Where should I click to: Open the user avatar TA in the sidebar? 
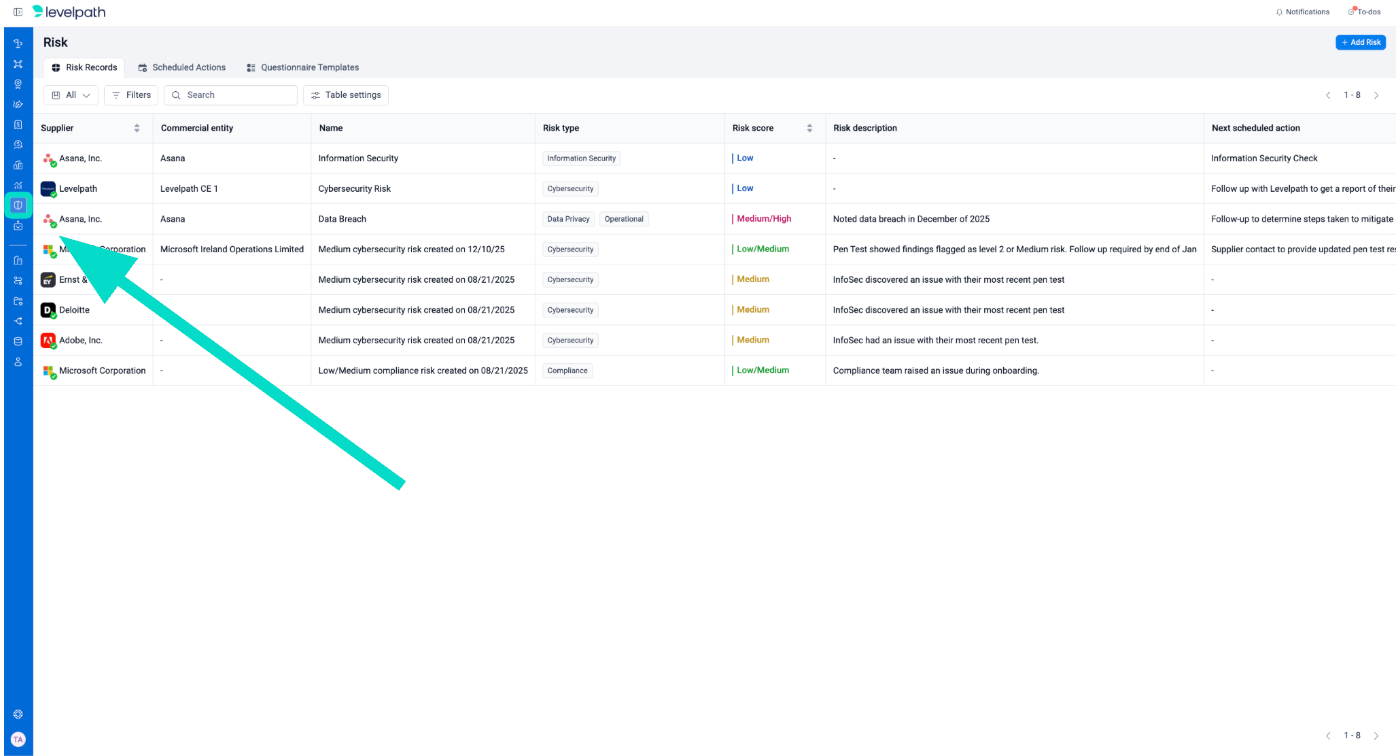(18, 739)
